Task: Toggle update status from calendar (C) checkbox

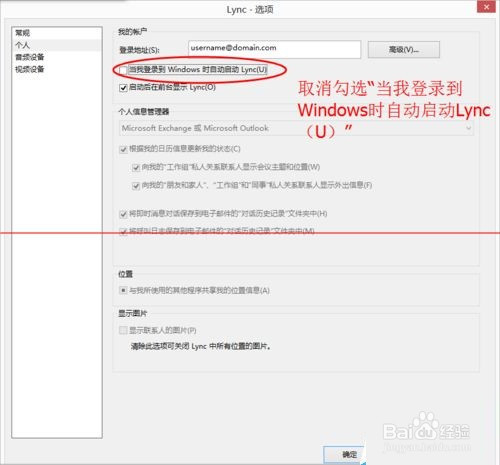Action: tap(123, 149)
